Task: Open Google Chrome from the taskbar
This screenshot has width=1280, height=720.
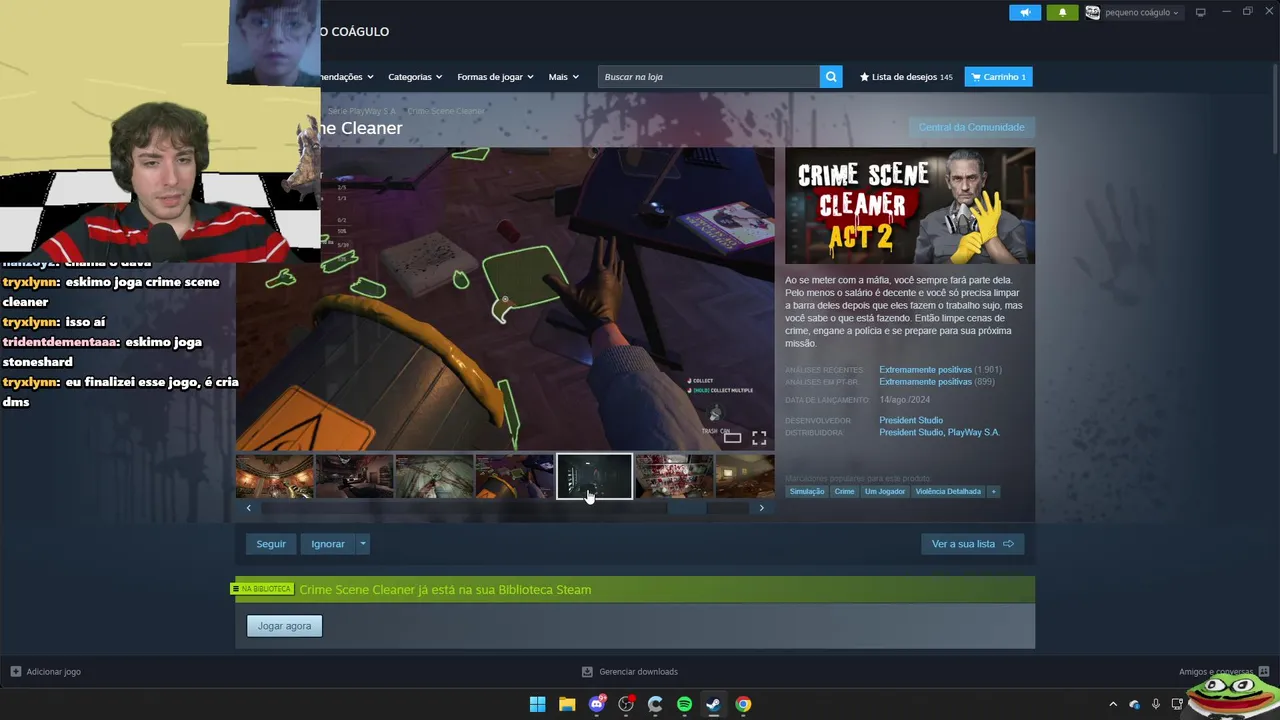Action: tap(743, 704)
